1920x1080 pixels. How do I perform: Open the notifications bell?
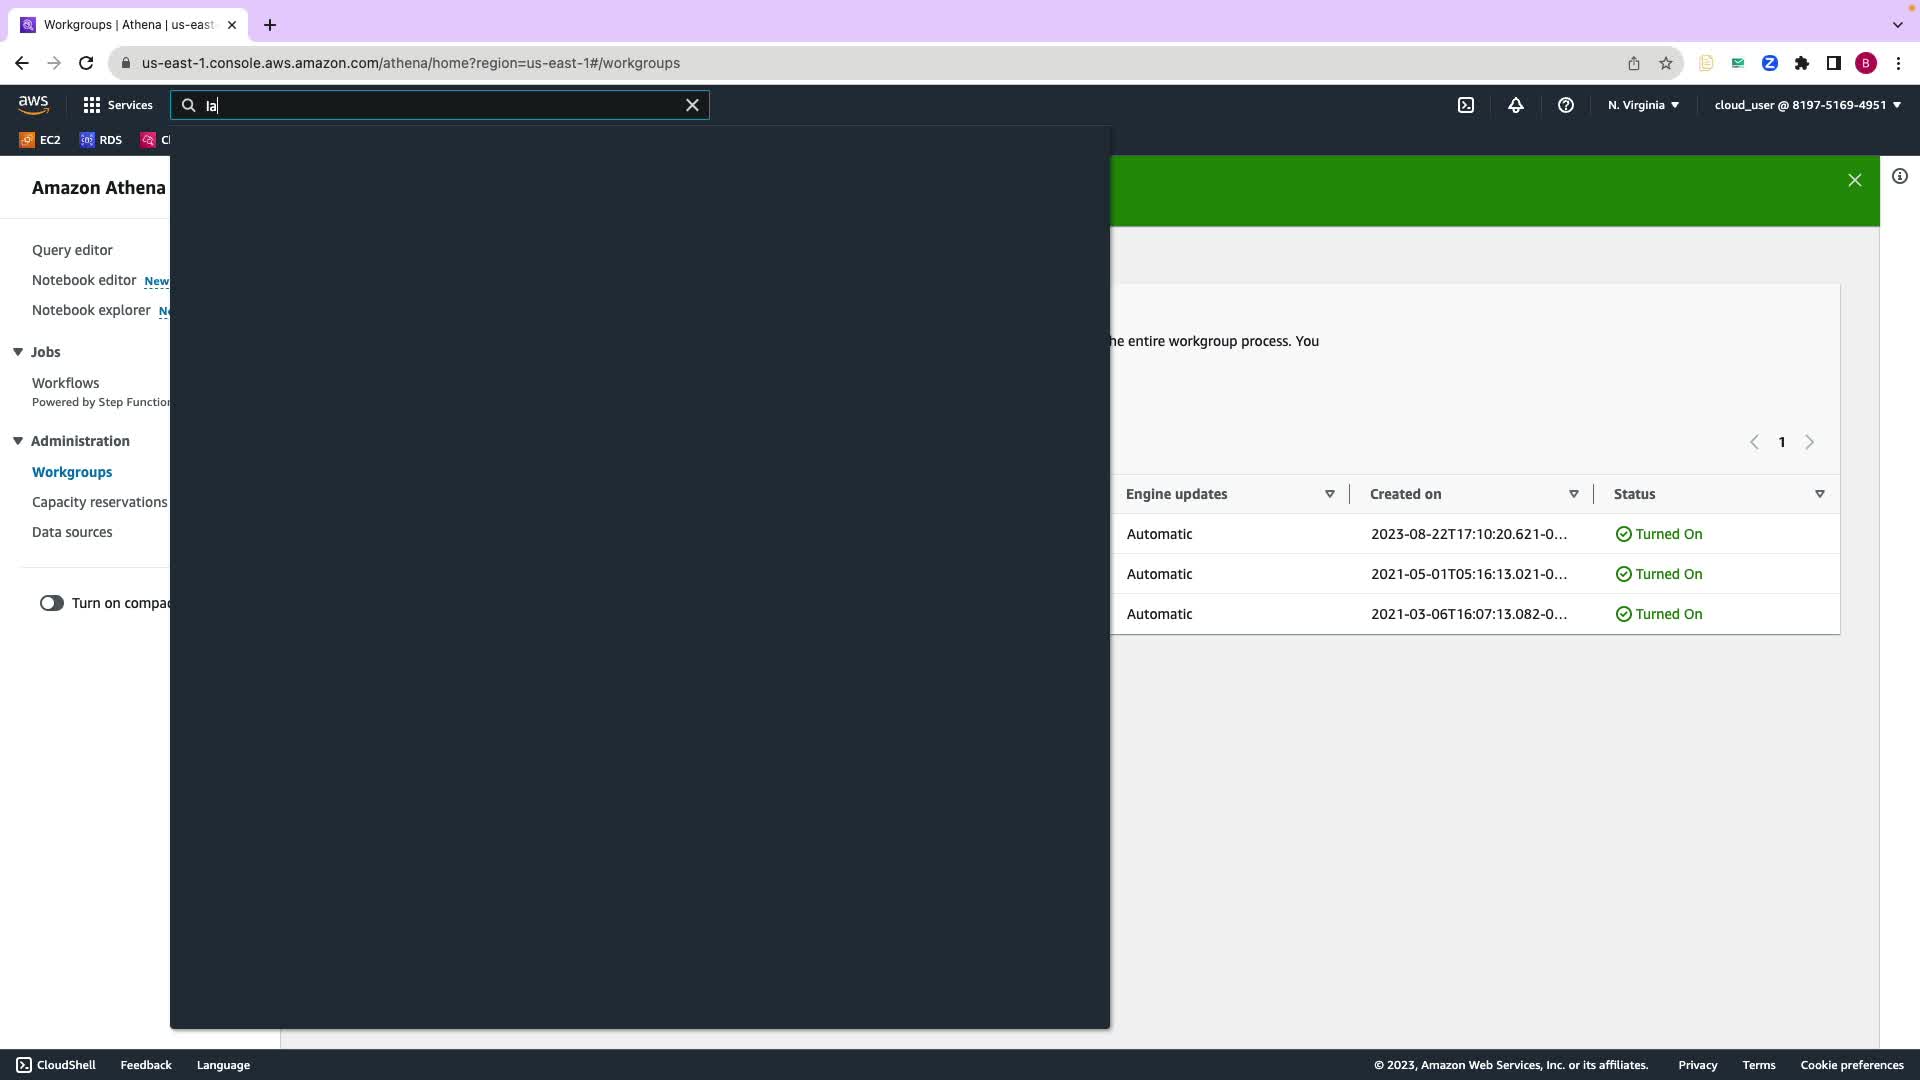1516,105
